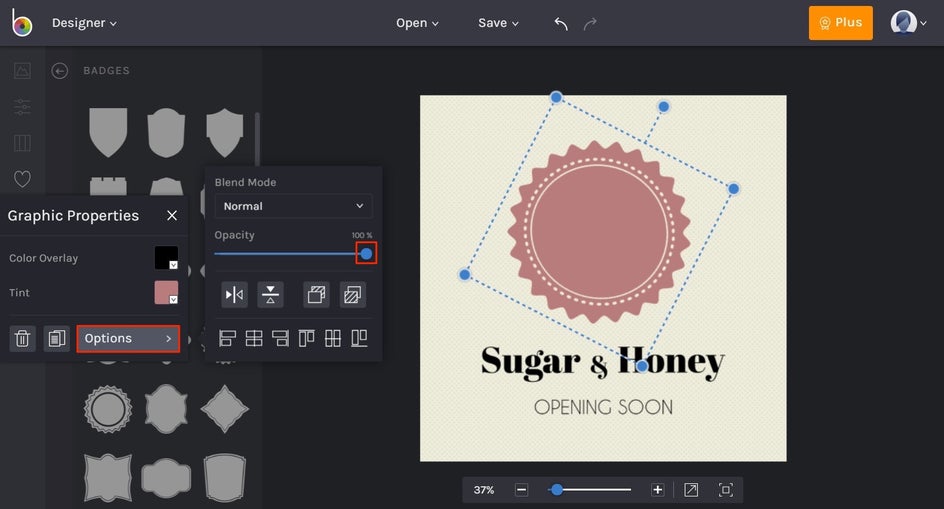The image size is (944, 509).
Task: Duplicate the selected graphic
Action: pos(57,339)
